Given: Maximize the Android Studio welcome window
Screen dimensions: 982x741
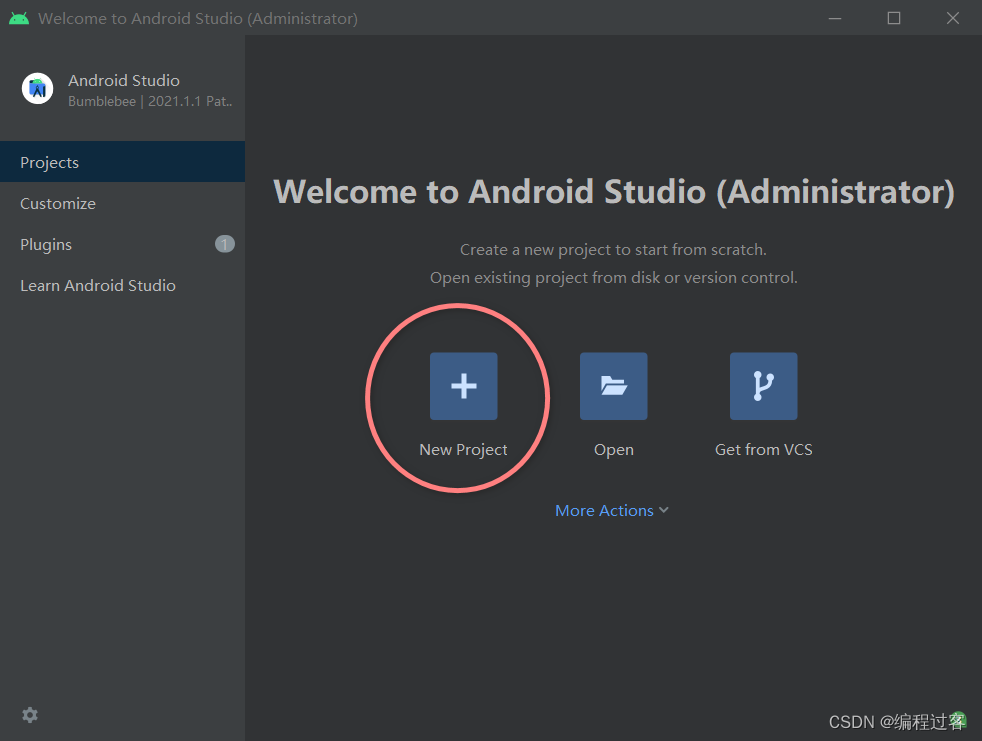Looking at the screenshot, I should pos(894,18).
